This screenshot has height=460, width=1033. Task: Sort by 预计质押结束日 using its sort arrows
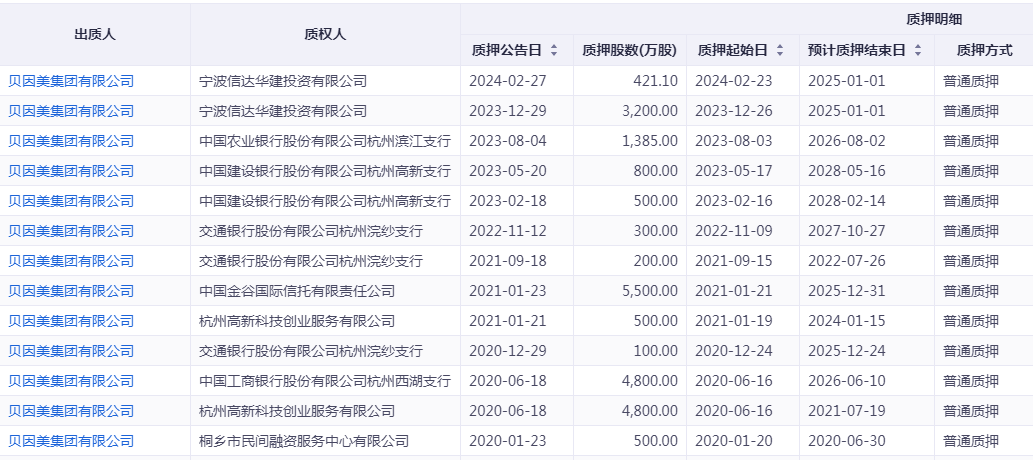click(x=918, y=50)
